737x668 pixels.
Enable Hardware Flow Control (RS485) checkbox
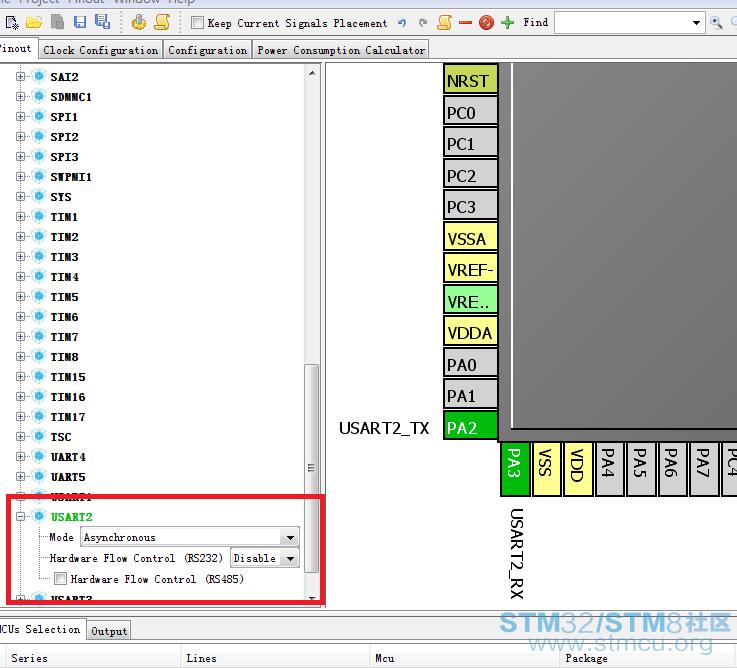60,578
